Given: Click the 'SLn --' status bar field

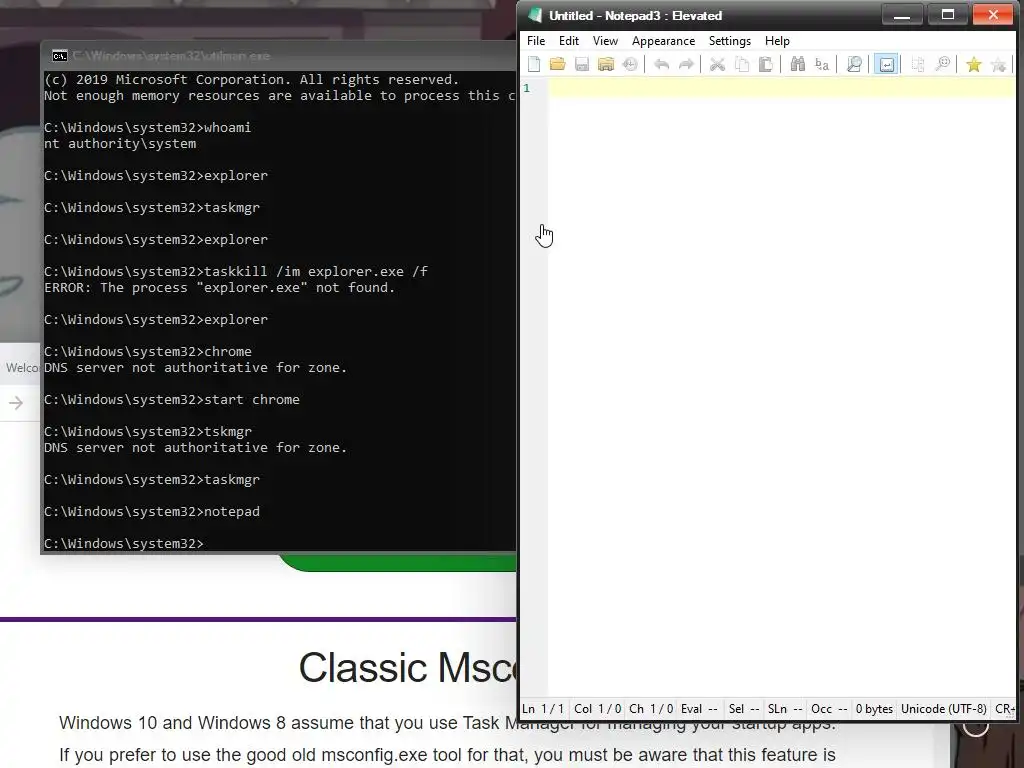Looking at the screenshot, I should click(x=785, y=709).
